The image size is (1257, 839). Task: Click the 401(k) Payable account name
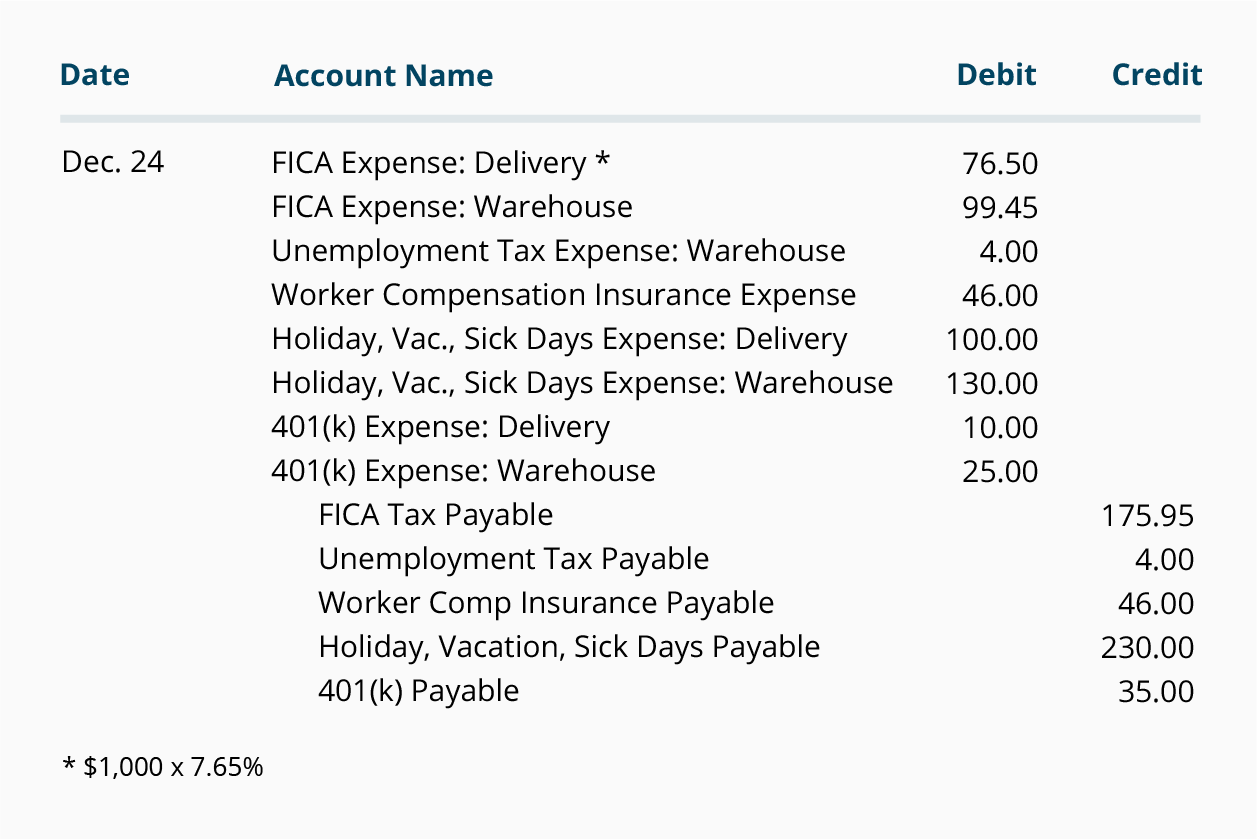point(418,691)
